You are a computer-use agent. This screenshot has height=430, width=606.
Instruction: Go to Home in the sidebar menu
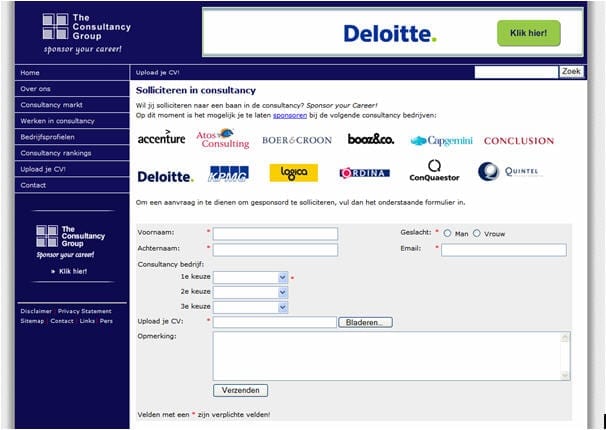pos(72,73)
